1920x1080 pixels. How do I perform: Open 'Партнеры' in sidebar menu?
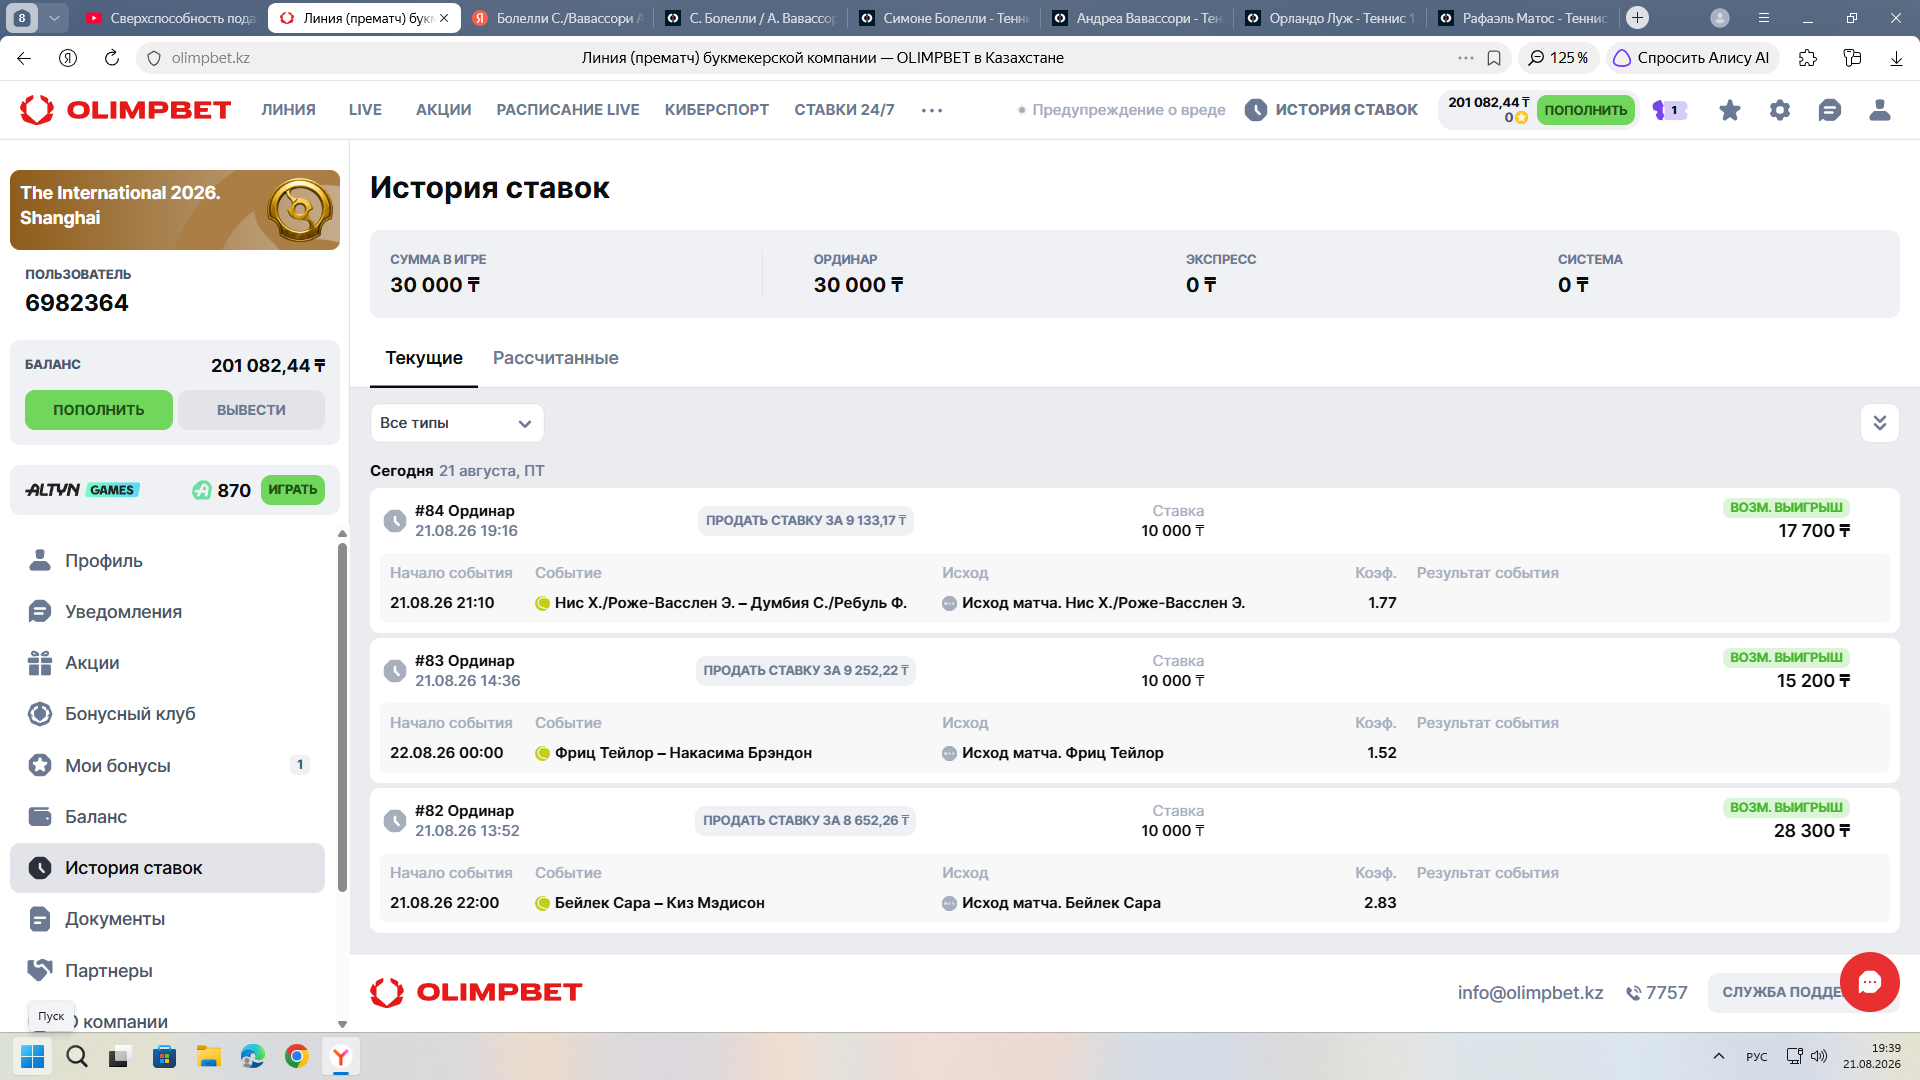167,970
